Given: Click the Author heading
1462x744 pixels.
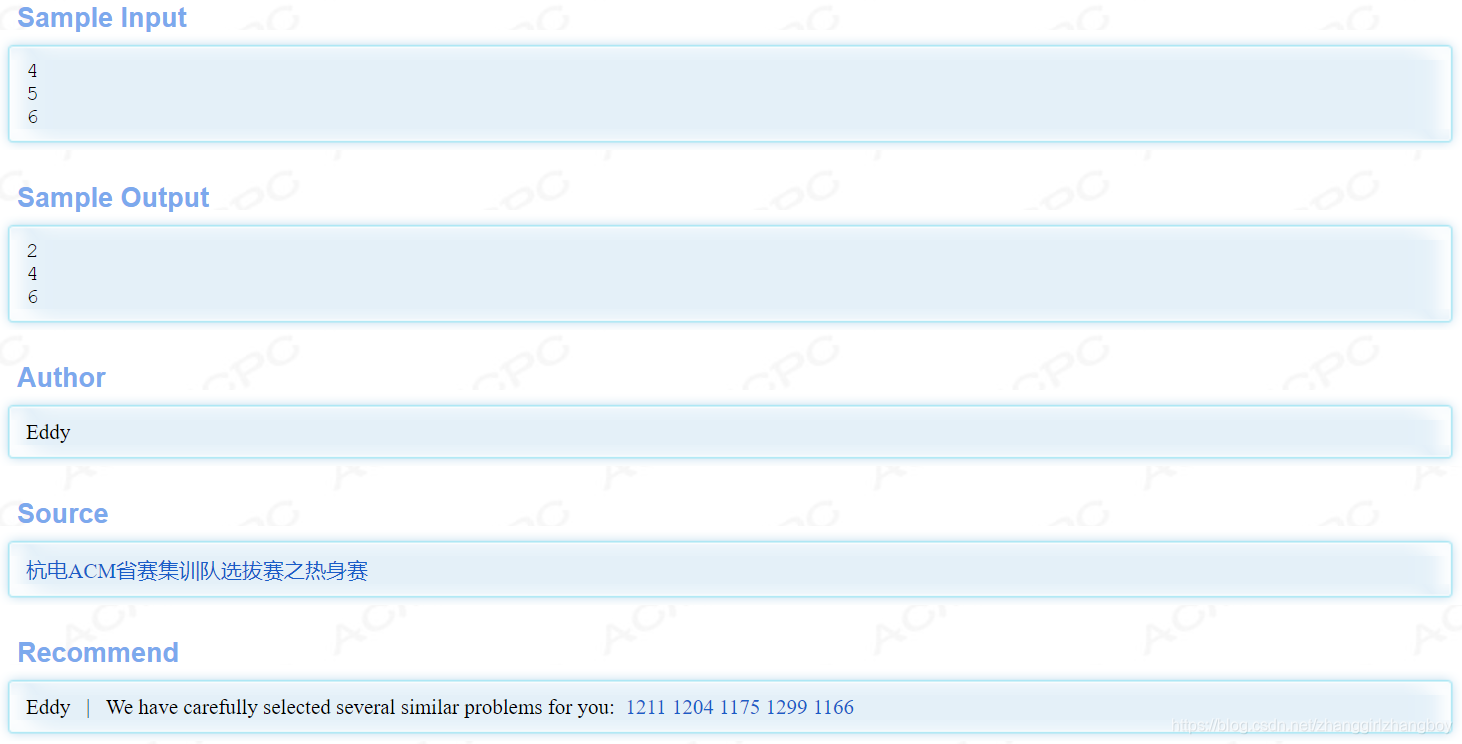Looking at the screenshot, I should tap(61, 378).
